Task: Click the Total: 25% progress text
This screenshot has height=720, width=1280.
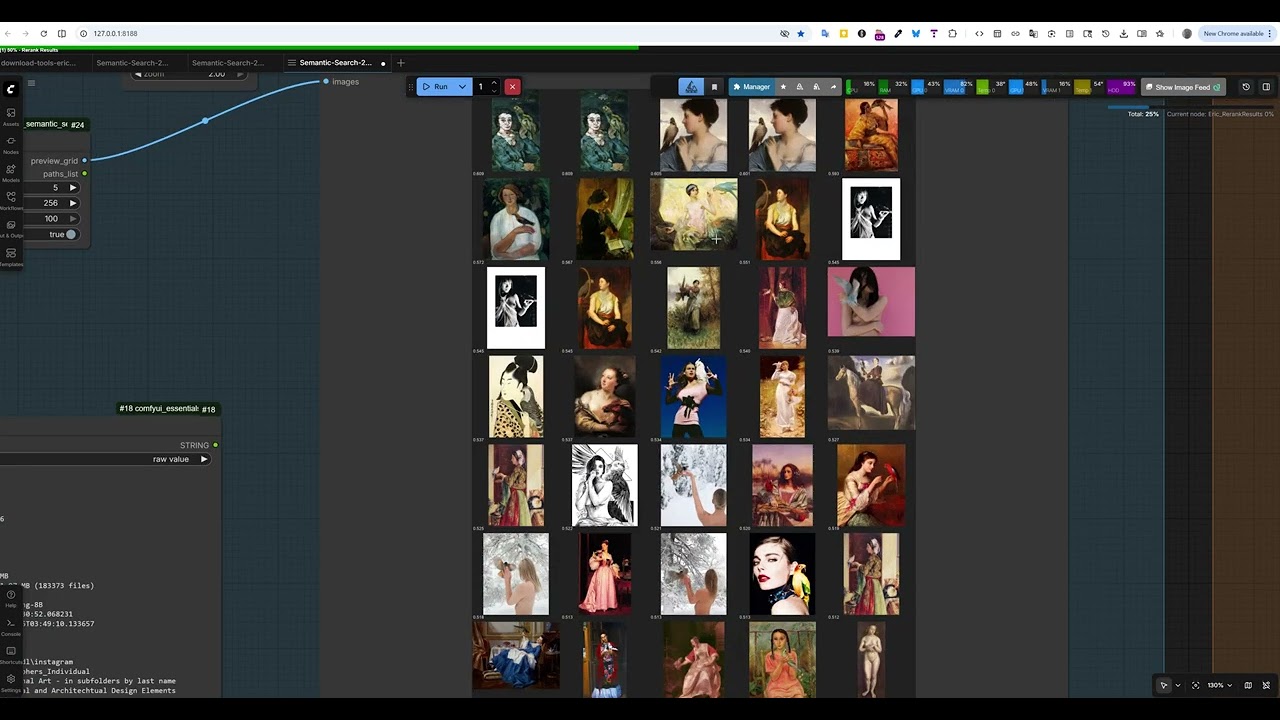Action: 1143,114
